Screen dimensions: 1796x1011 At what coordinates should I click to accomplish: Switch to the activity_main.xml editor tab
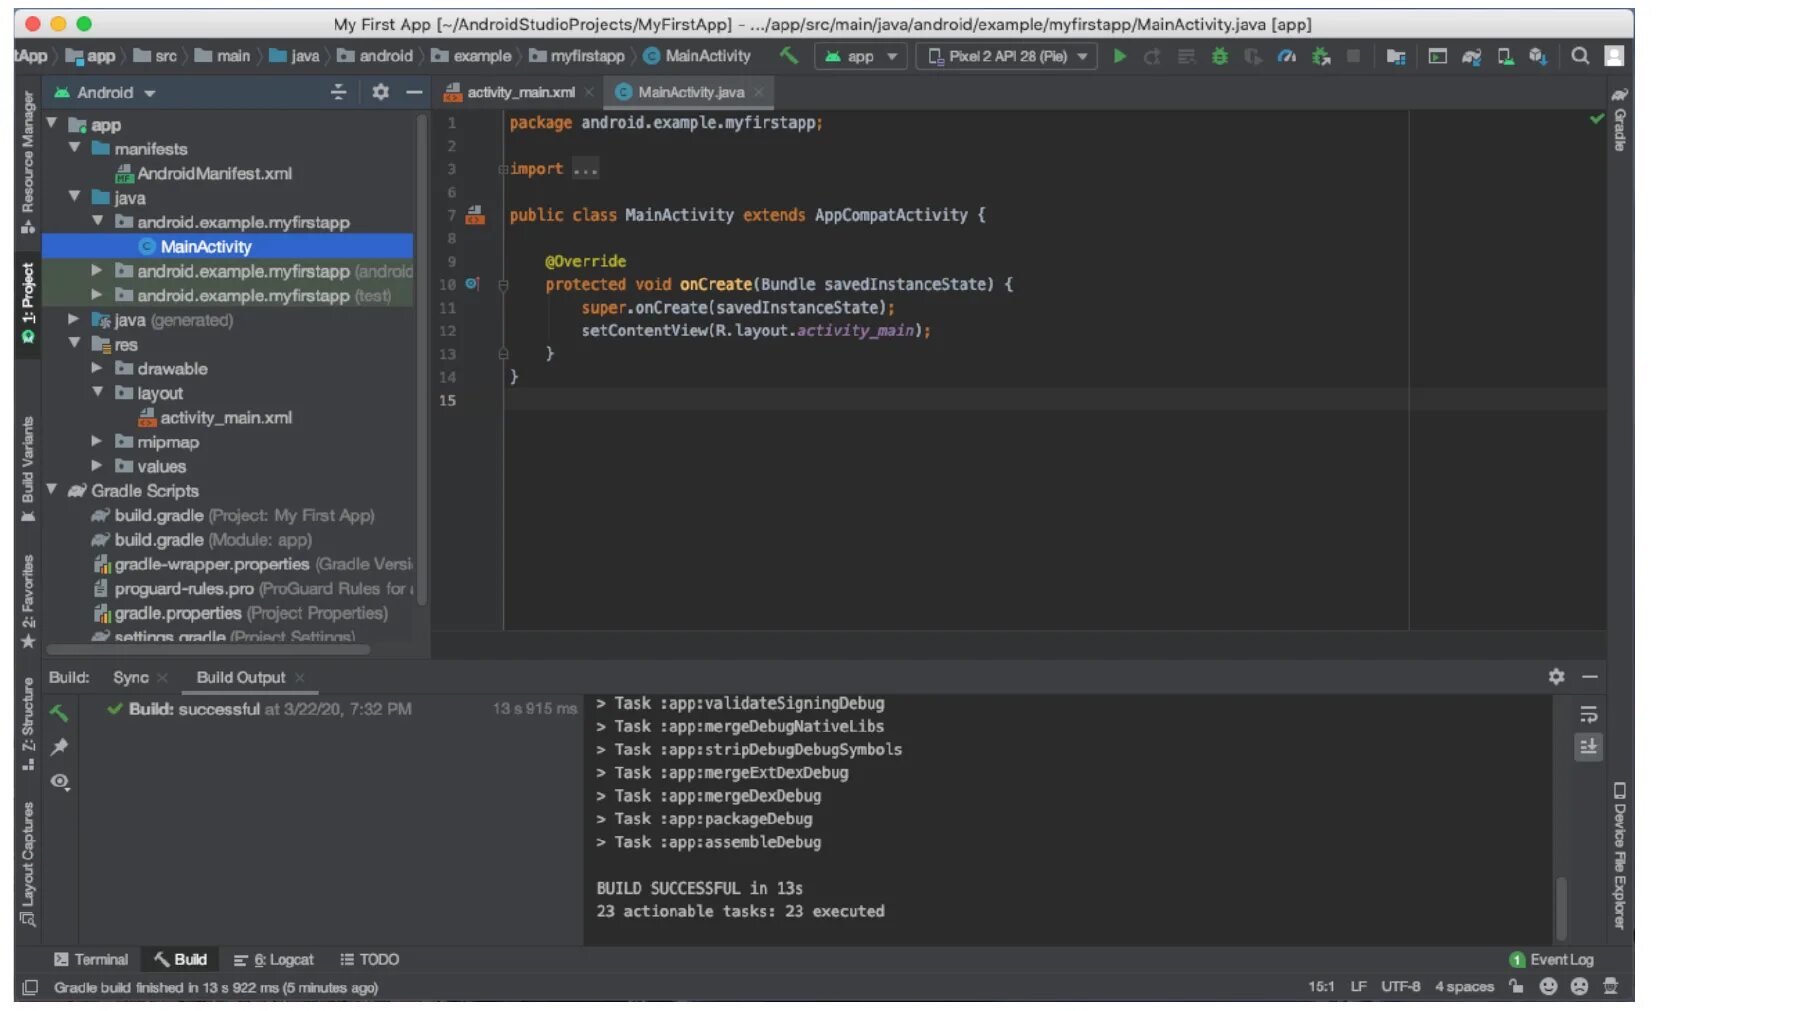click(x=520, y=92)
